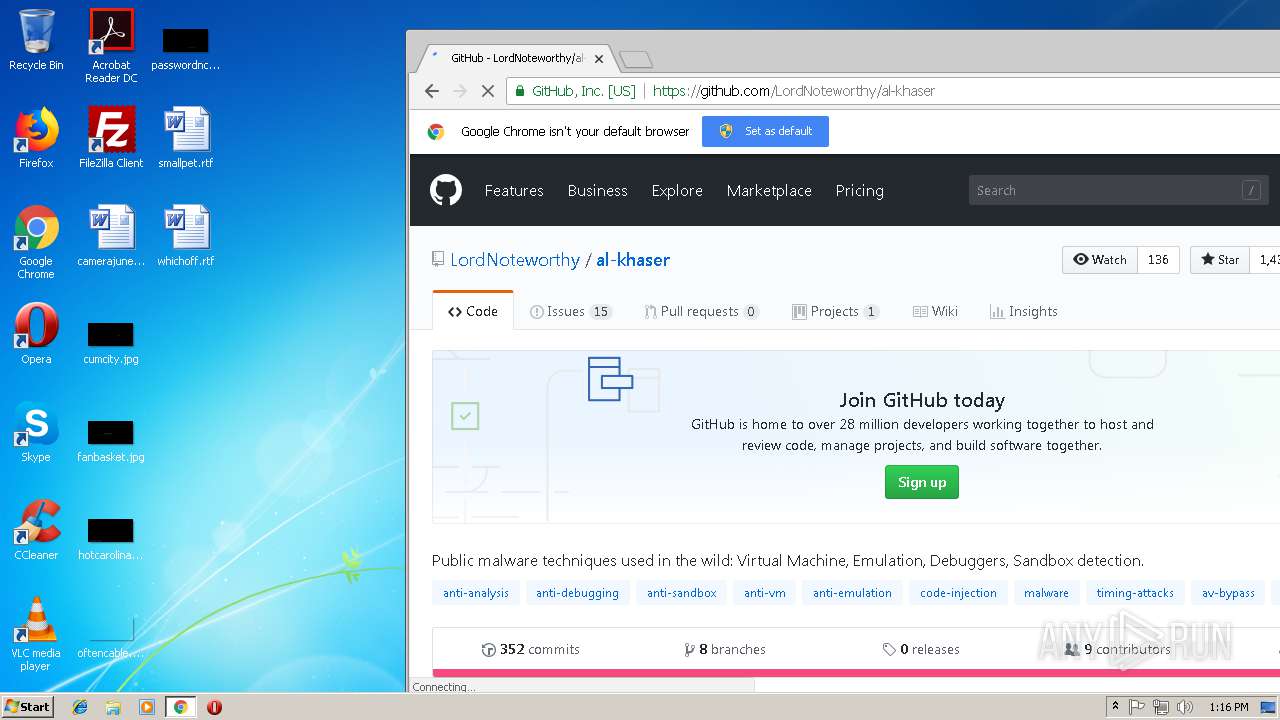
Task: Open LordNoteworthy user profile link
Action: coord(515,259)
